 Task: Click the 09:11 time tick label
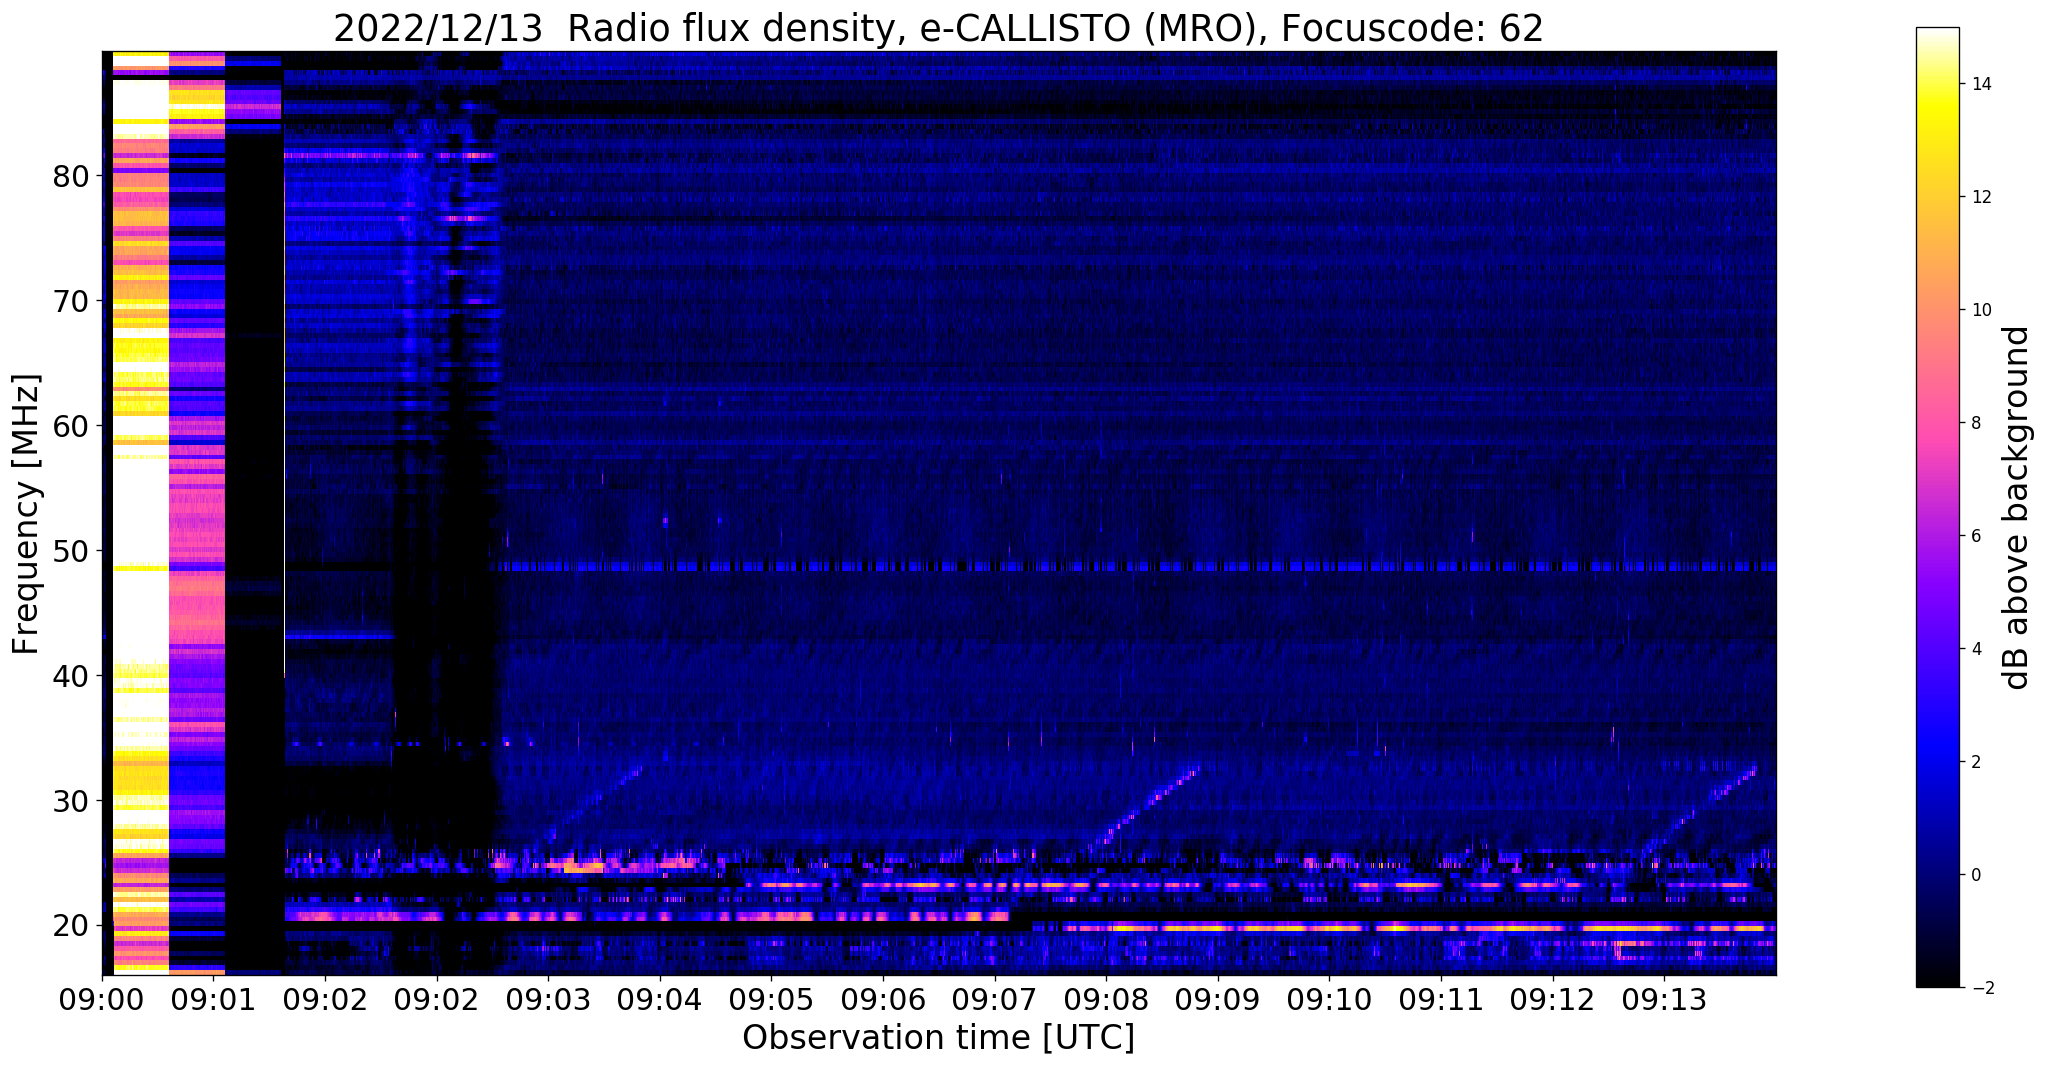pos(1440,1001)
